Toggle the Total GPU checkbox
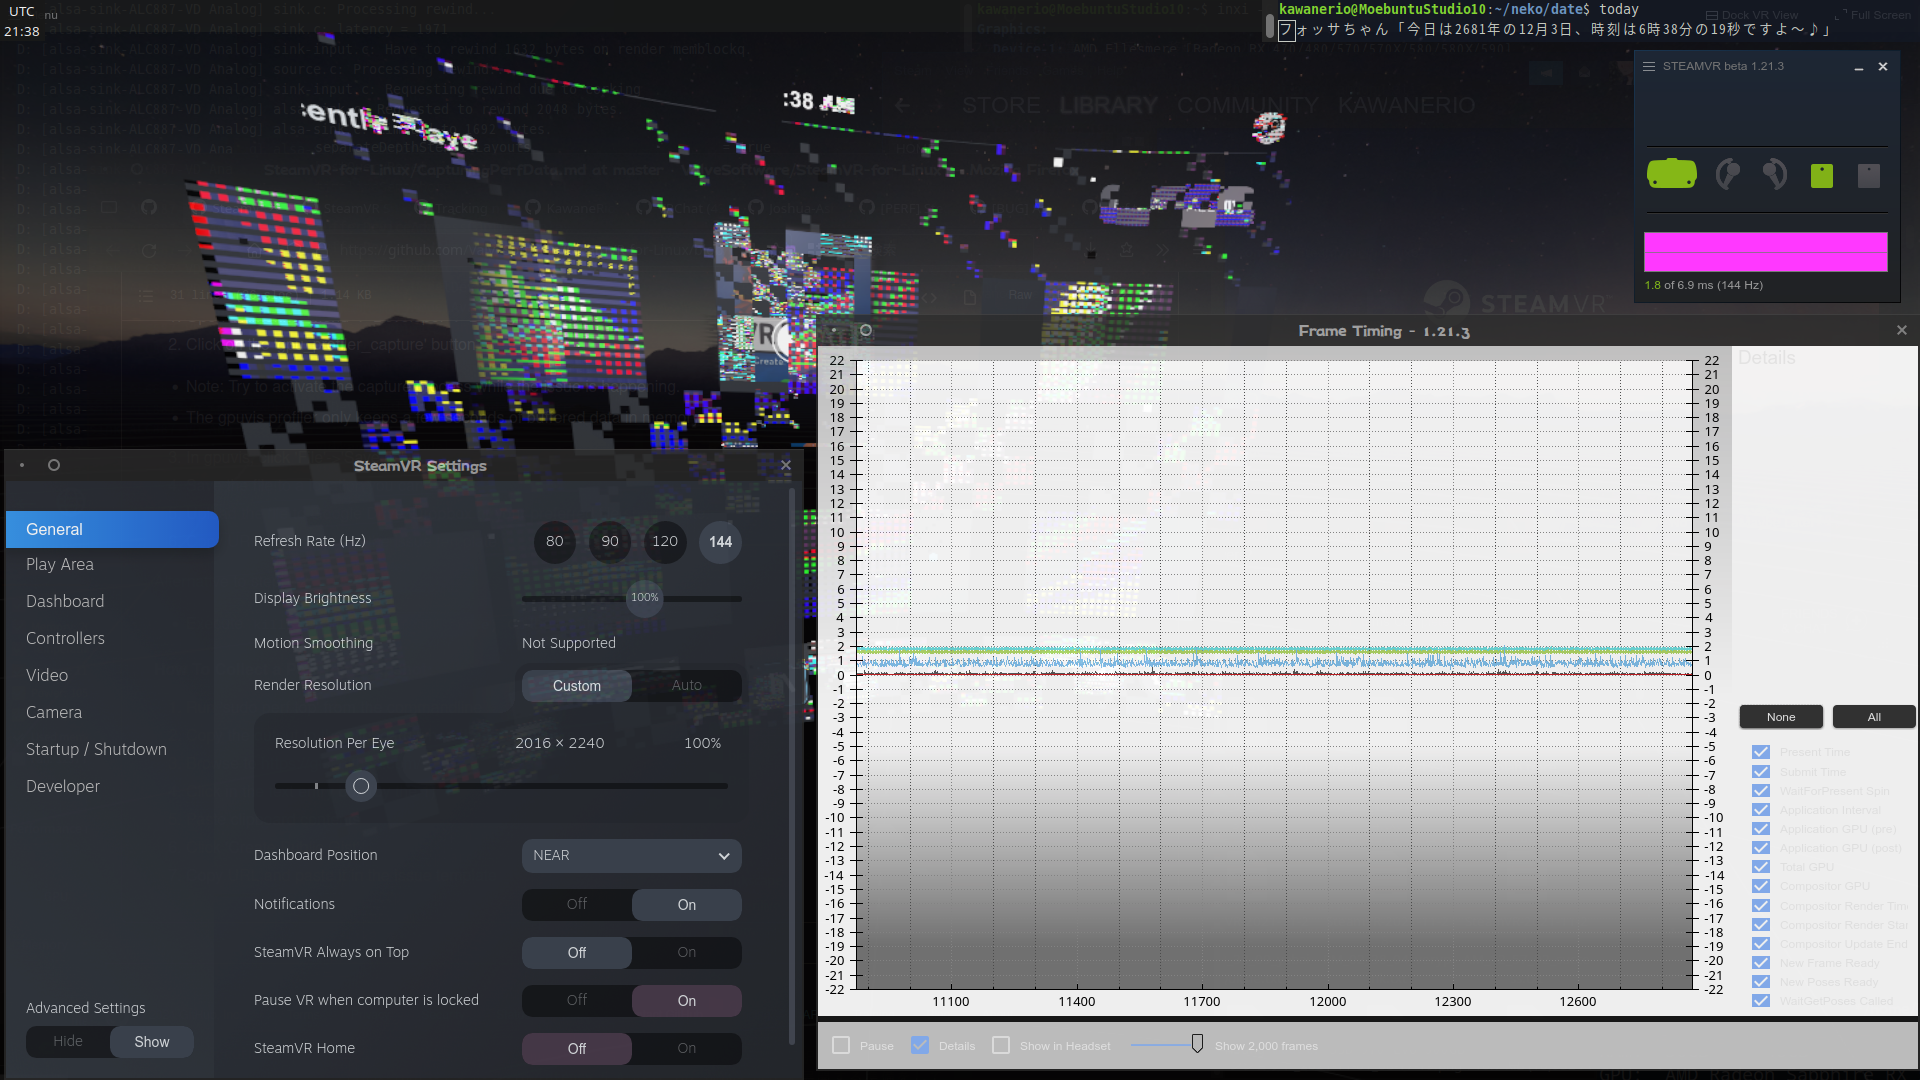The image size is (1920, 1080). 1761,867
